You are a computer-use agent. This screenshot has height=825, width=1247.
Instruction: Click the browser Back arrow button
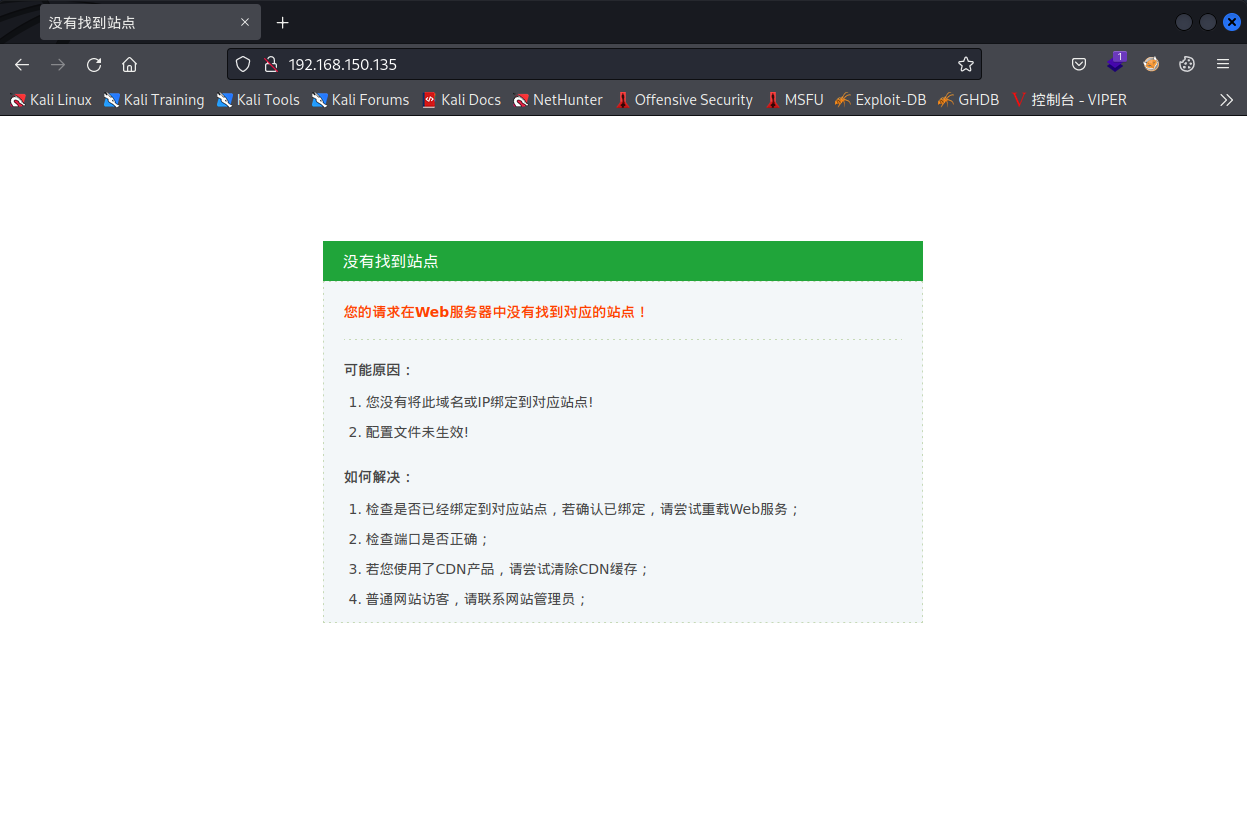22,64
